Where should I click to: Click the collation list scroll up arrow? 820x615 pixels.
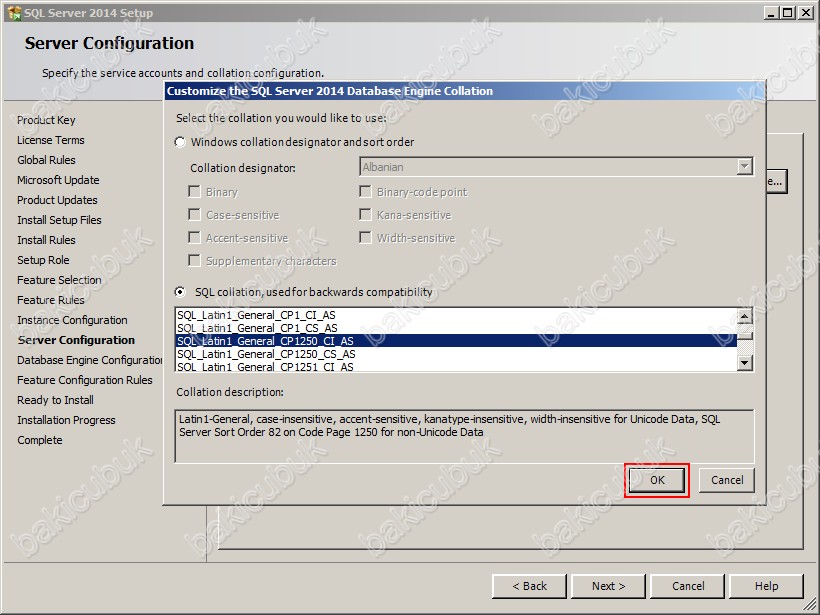point(744,316)
